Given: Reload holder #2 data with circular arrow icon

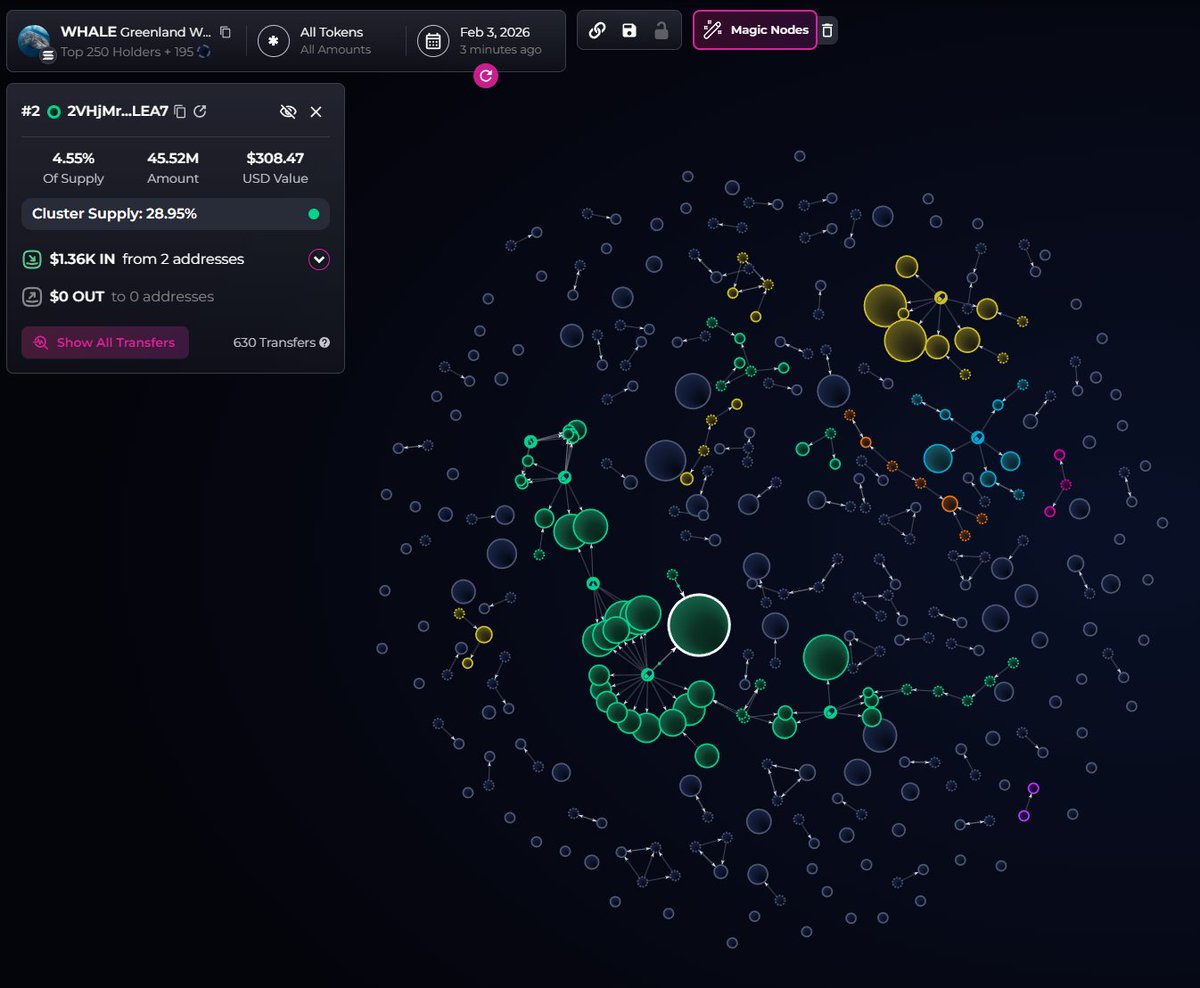Looking at the screenshot, I should click(x=200, y=111).
